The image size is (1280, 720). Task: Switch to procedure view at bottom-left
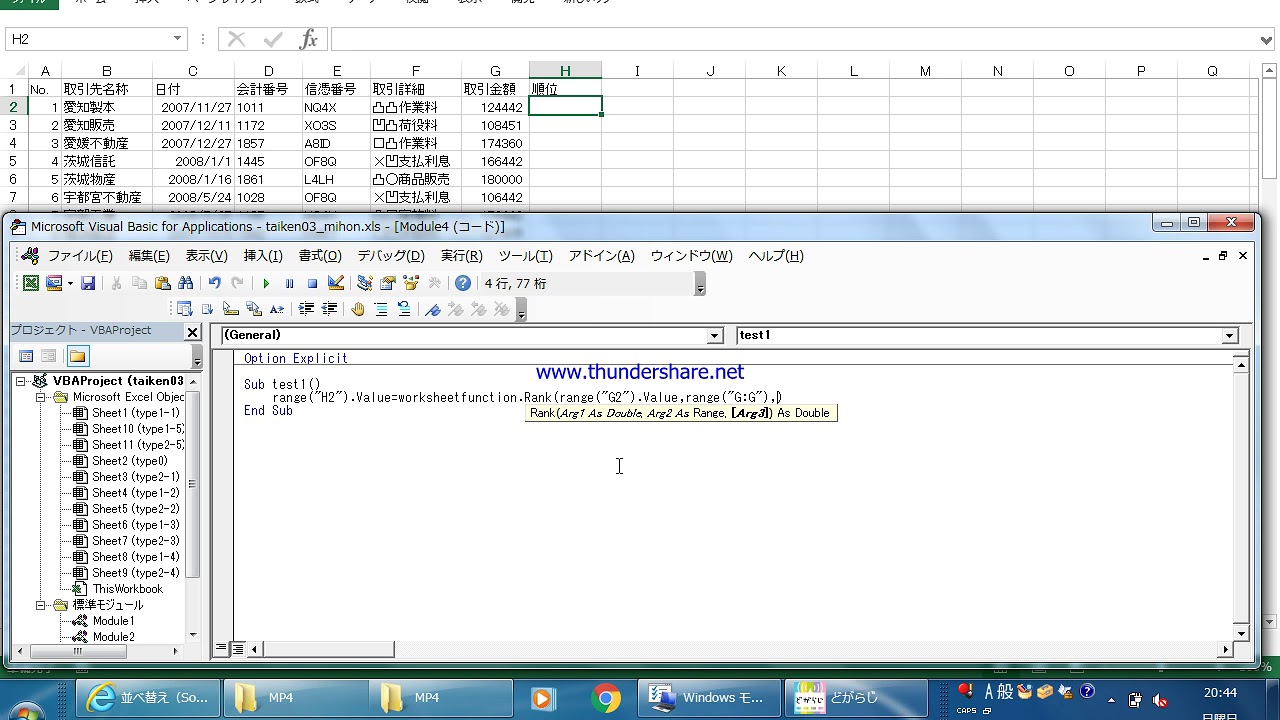222,649
